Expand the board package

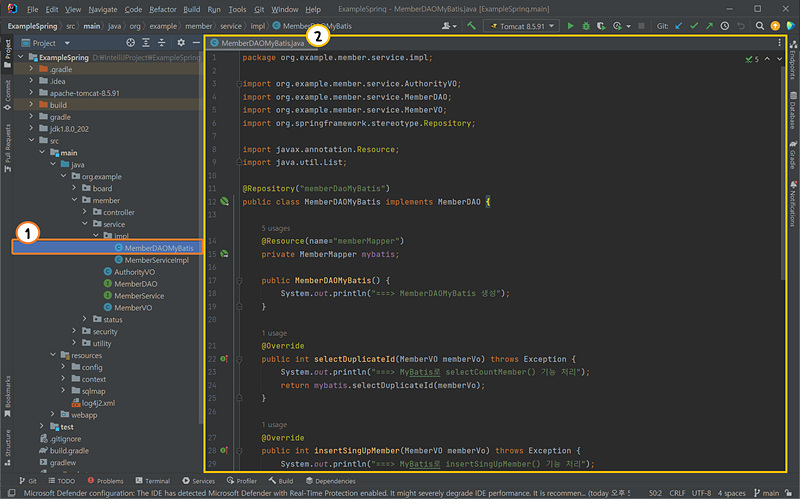coord(74,188)
